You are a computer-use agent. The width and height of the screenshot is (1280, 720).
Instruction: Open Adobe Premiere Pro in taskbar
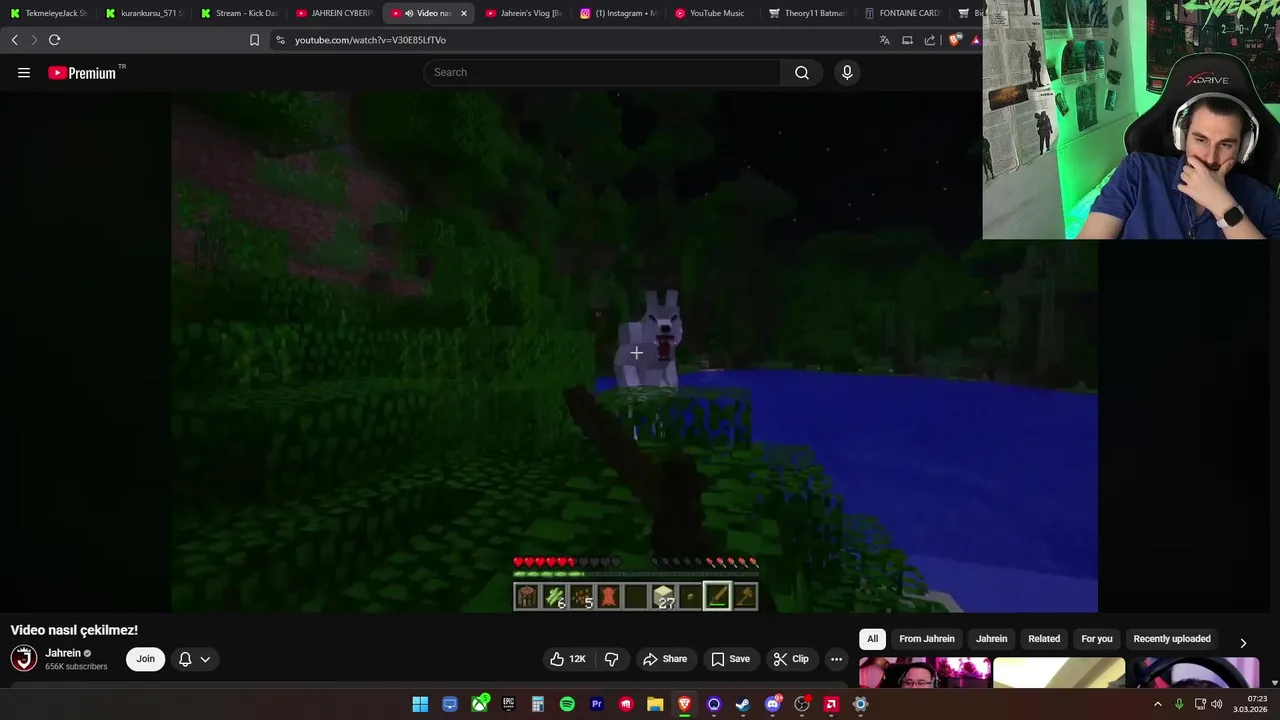pyautogui.click(x=597, y=704)
